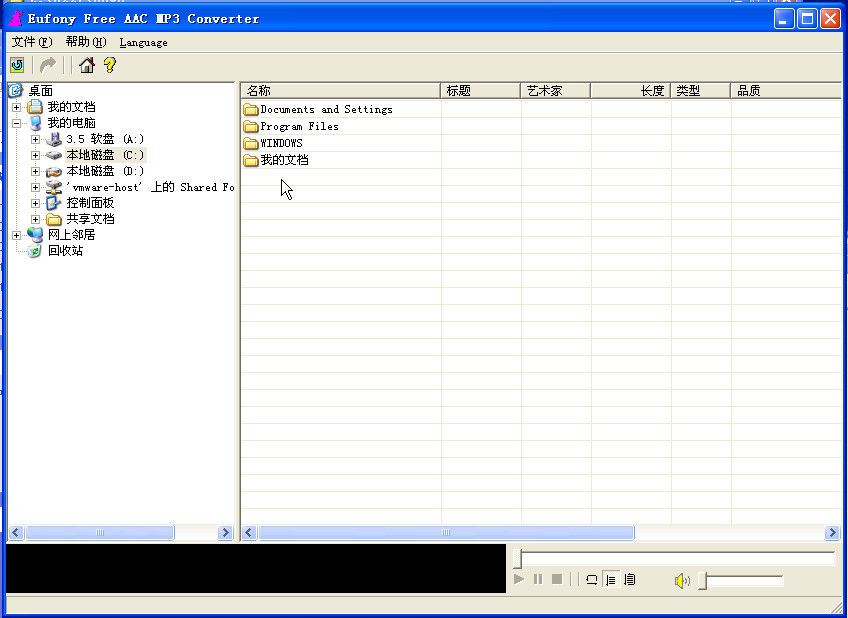Screen dimensions: 848x618
Task: Click the yellow question mark help icon
Action: click(x=110, y=65)
